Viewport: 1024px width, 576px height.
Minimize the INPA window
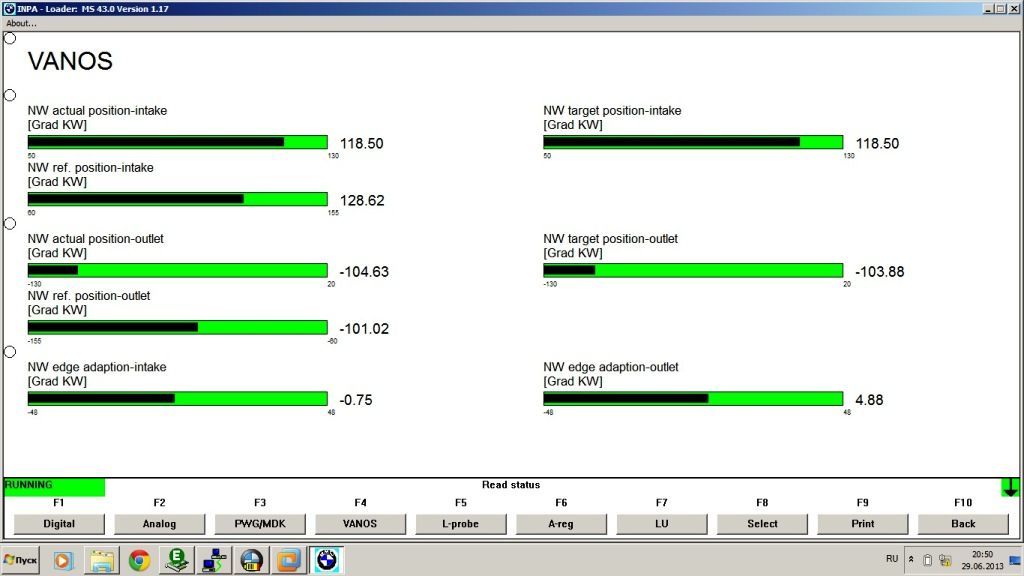(x=988, y=8)
